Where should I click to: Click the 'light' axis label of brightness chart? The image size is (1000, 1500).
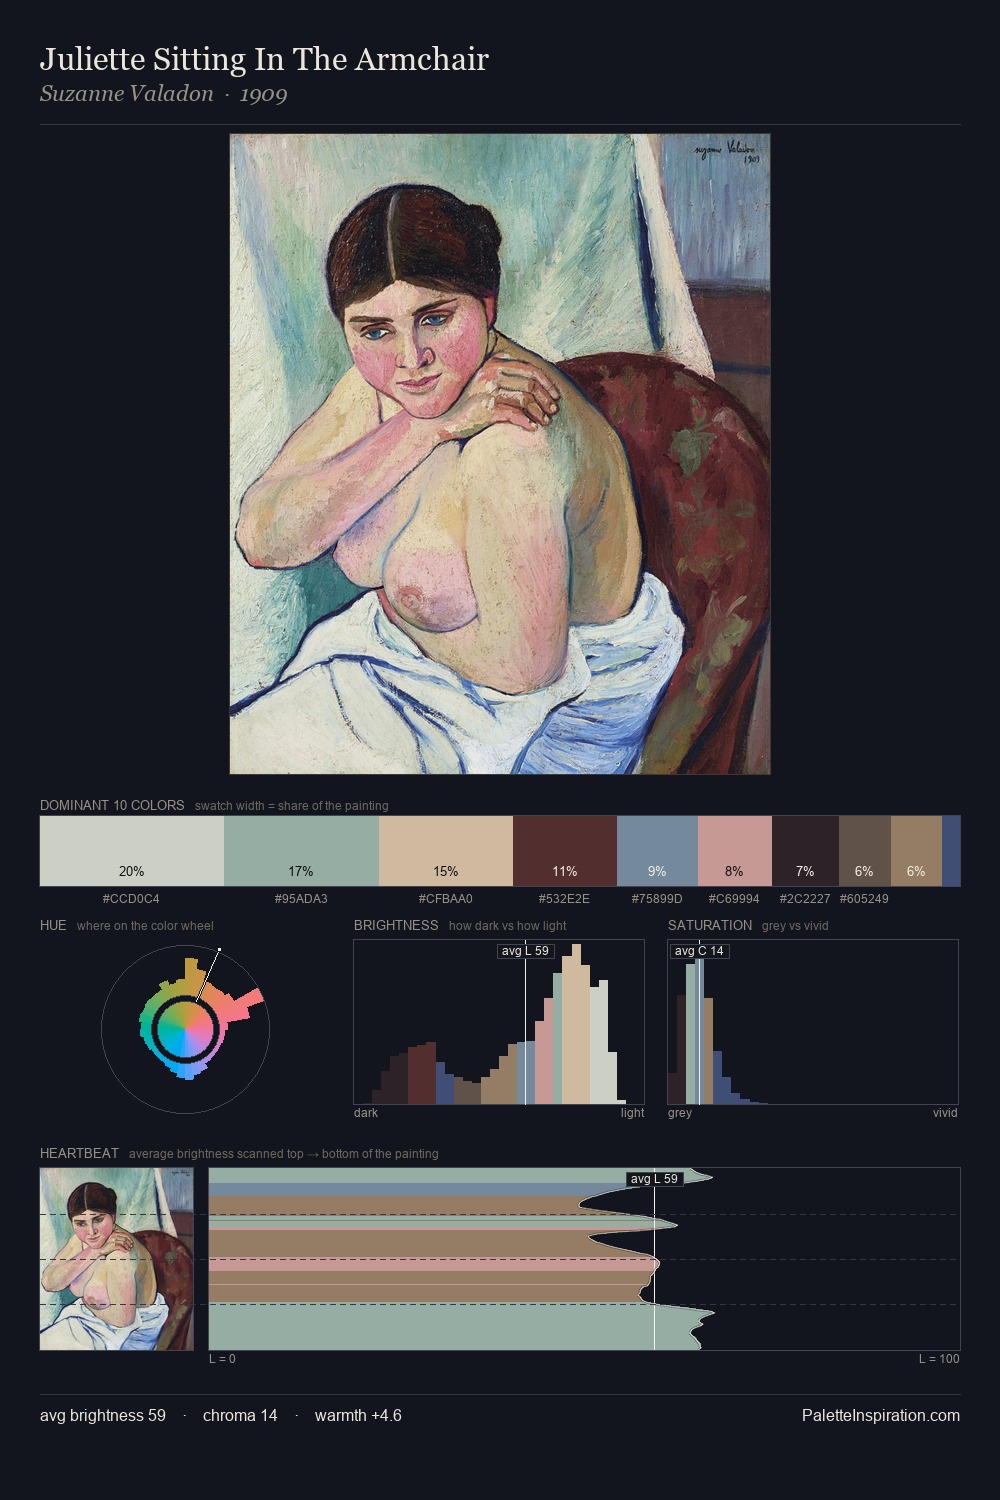click(633, 1113)
